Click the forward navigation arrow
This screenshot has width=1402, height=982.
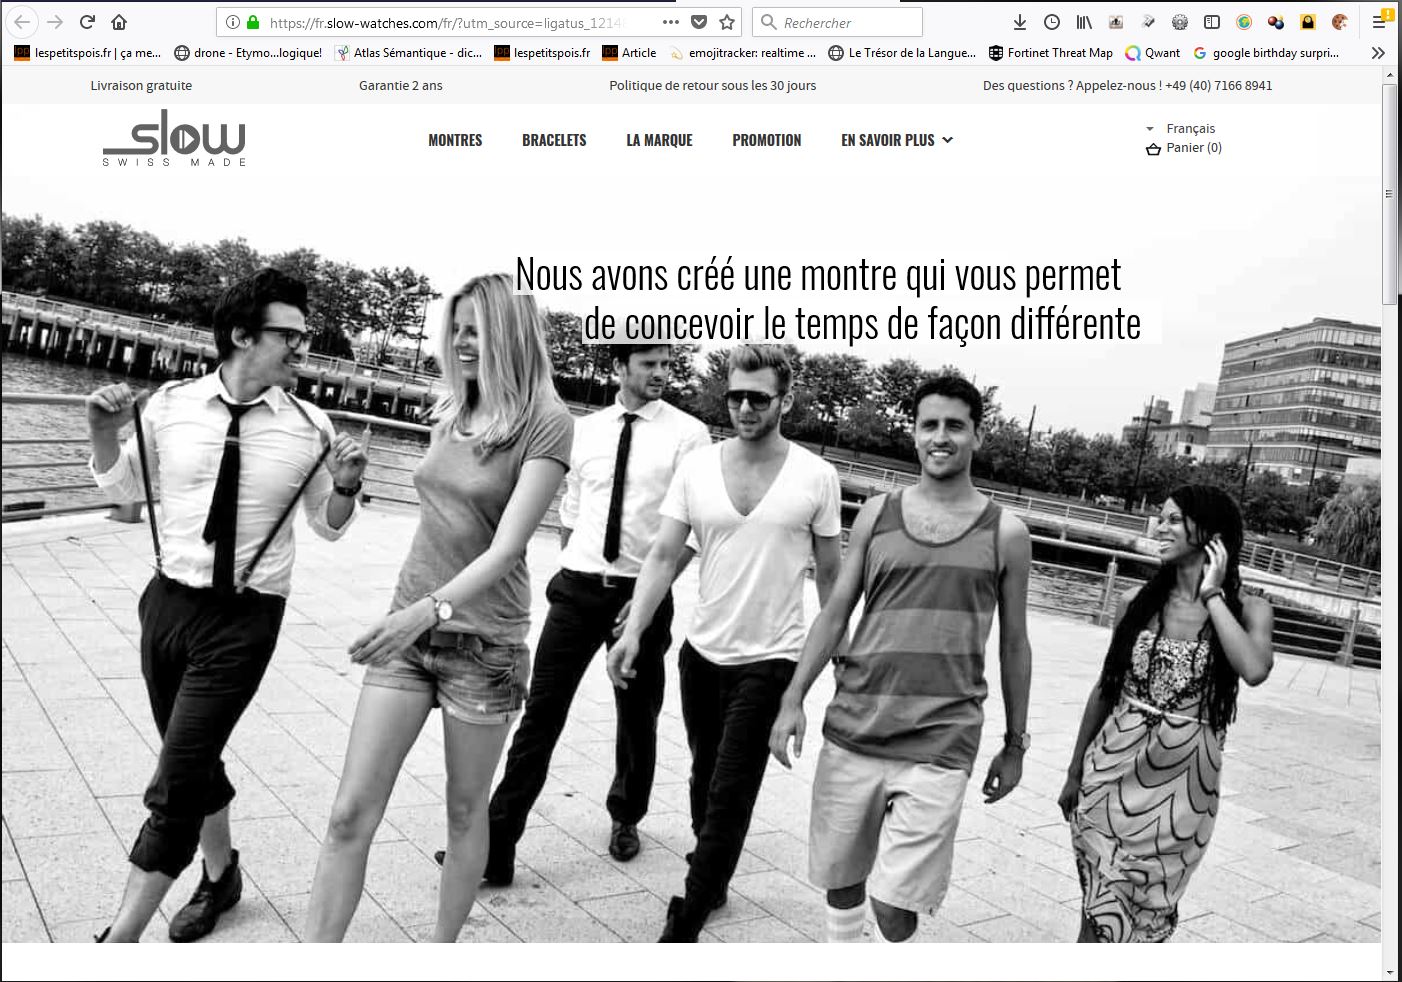point(55,22)
